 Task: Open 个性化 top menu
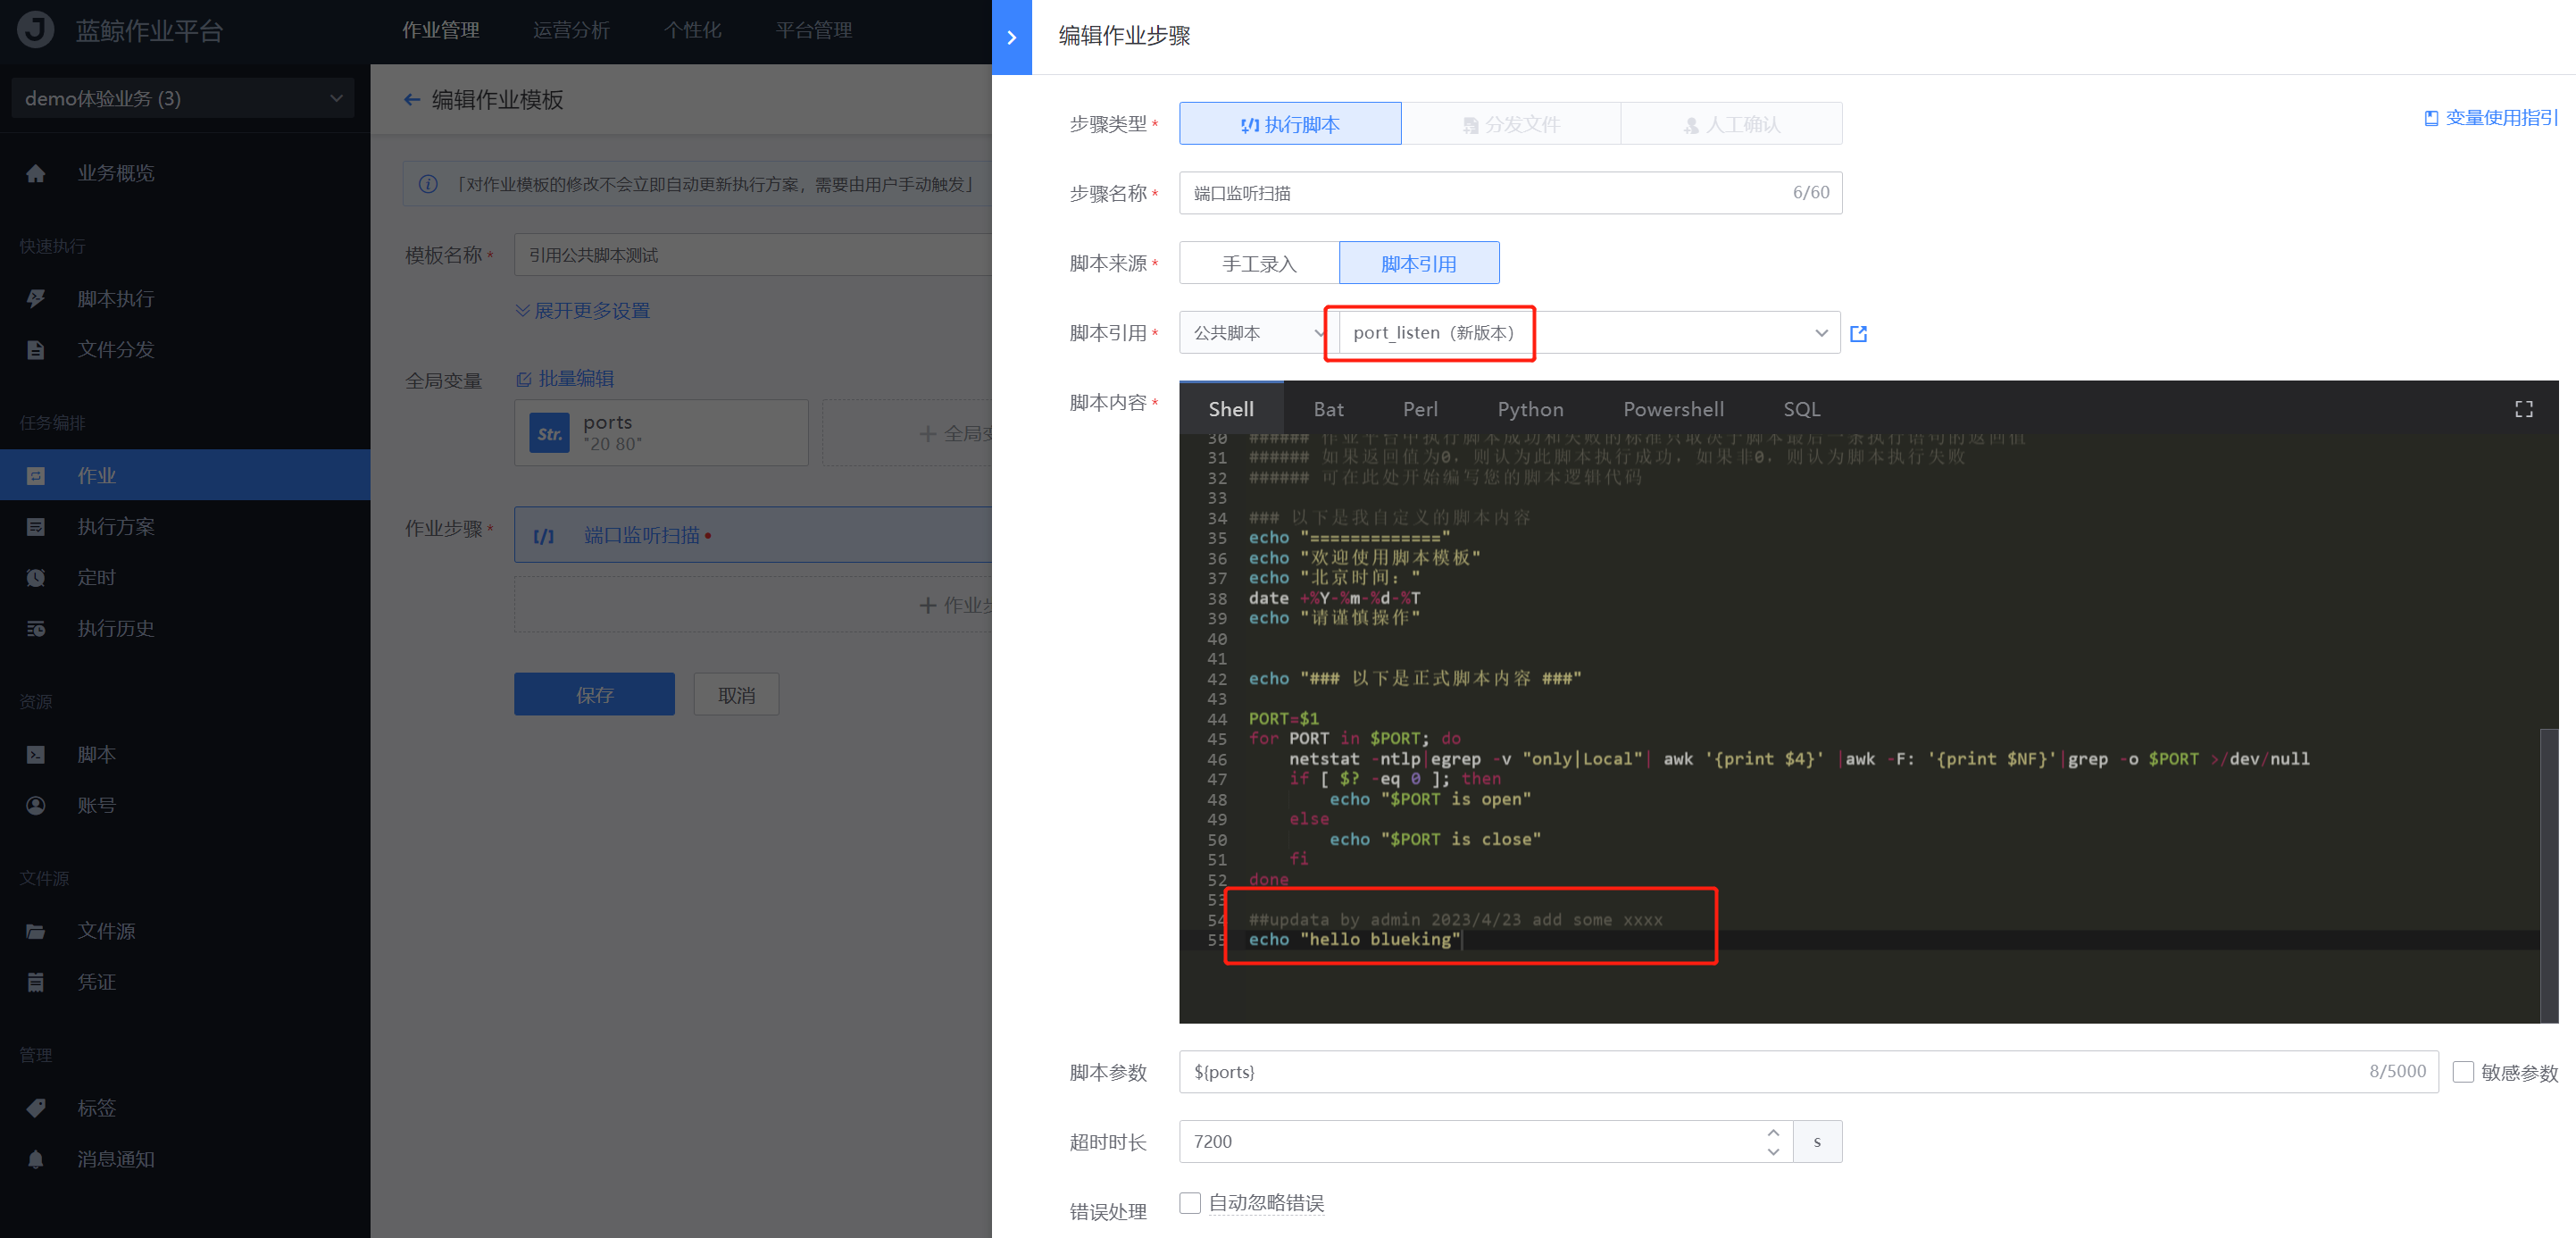[x=692, y=31]
